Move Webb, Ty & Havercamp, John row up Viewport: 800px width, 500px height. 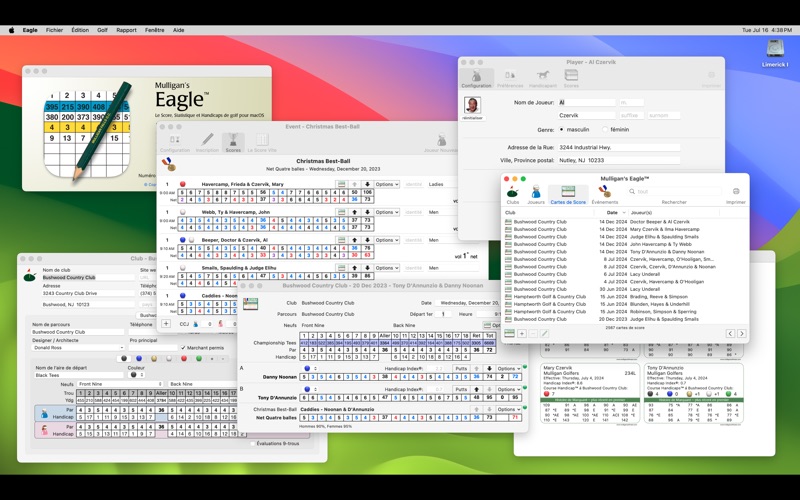355,212
